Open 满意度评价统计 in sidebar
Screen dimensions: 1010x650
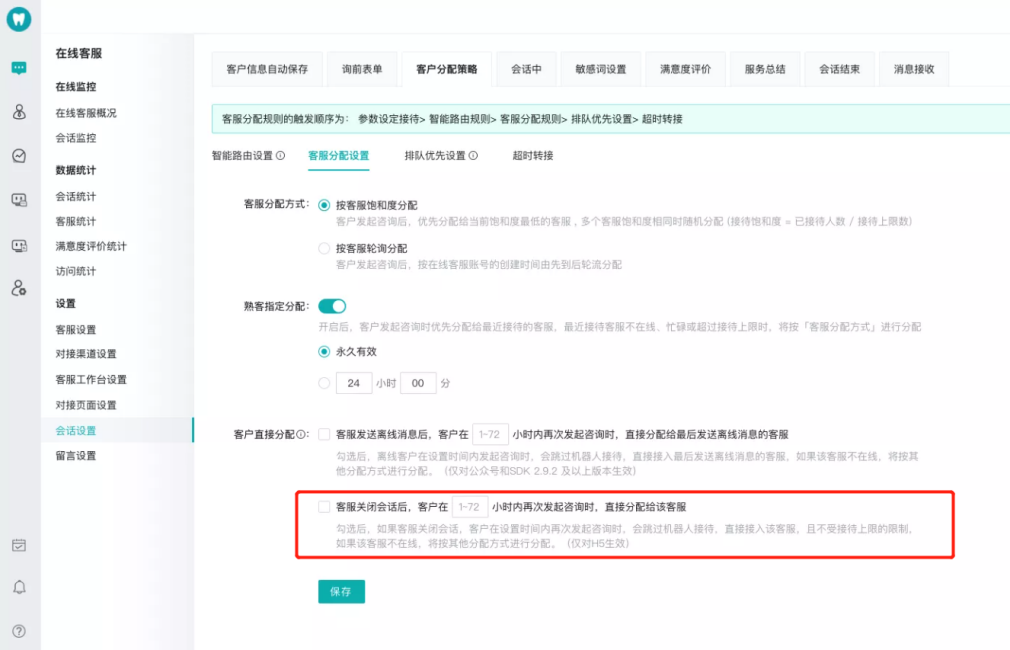tap(91, 246)
